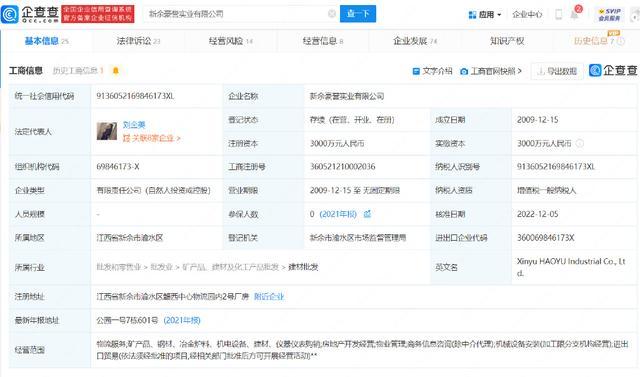Open 企业中心 in the header

[527, 15]
